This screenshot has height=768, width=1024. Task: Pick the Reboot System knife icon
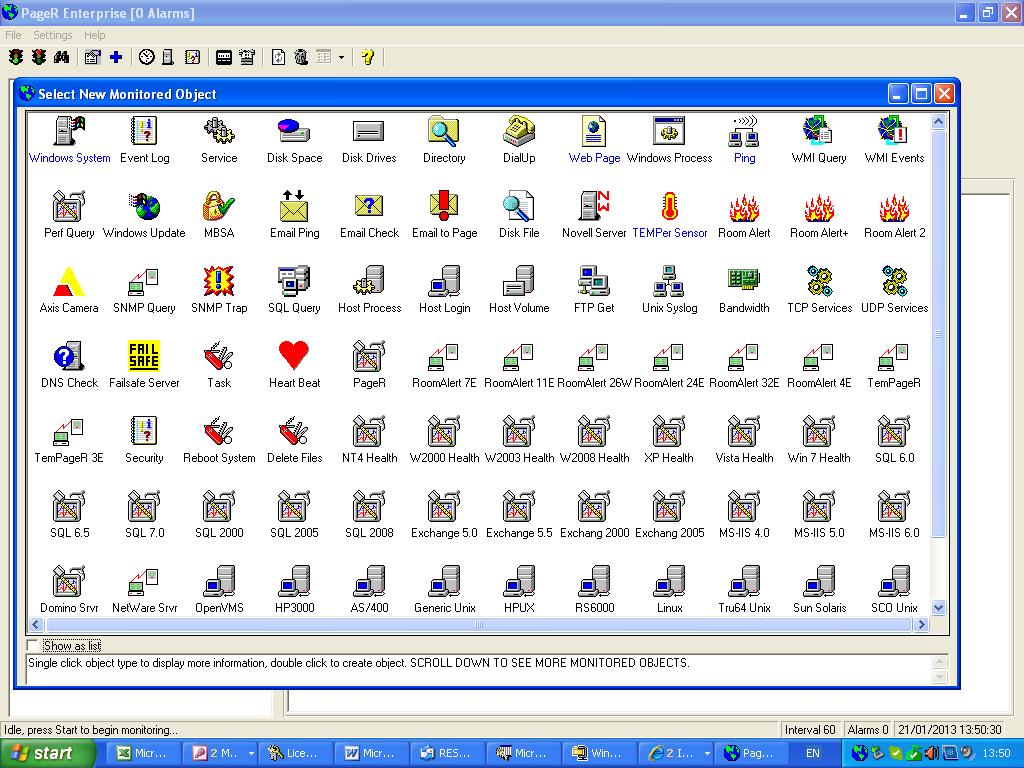click(x=219, y=432)
